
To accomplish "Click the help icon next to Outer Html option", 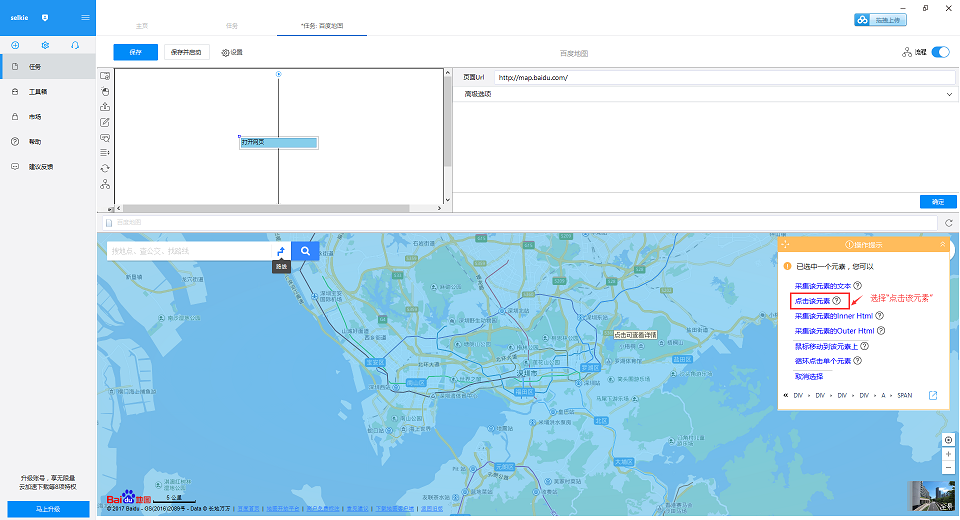I will tap(881, 331).
